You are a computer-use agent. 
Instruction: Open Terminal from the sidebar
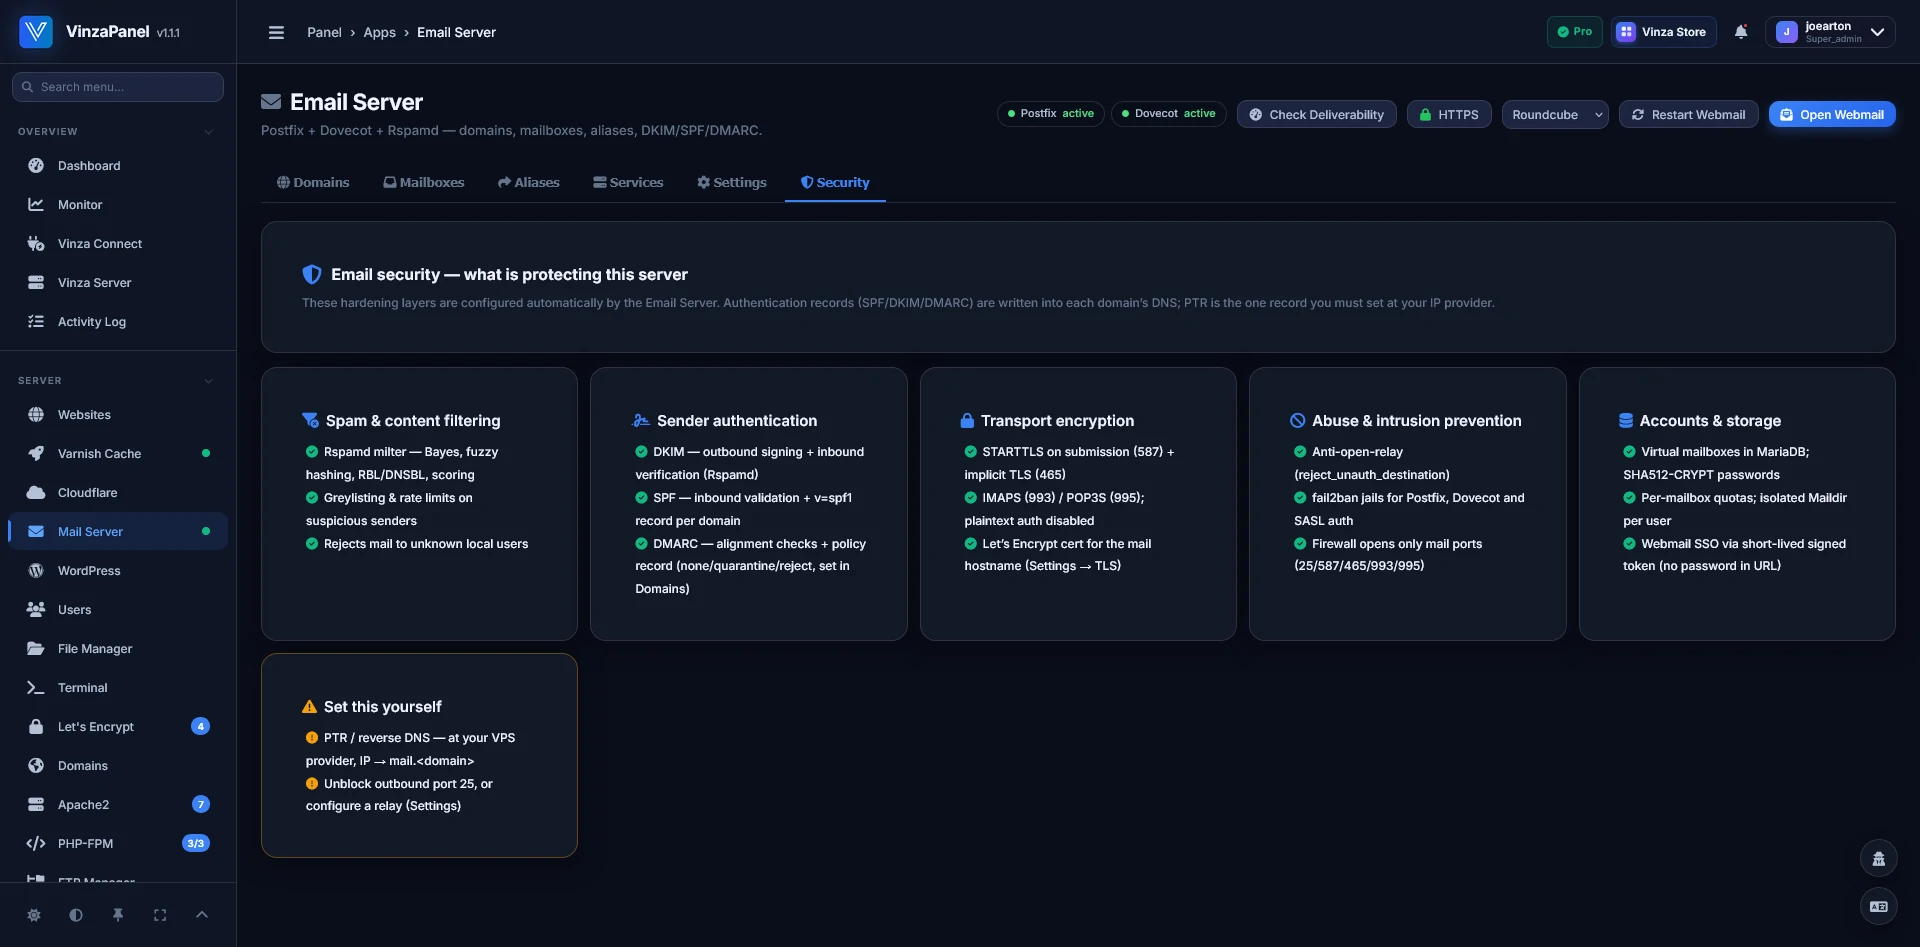point(118,688)
